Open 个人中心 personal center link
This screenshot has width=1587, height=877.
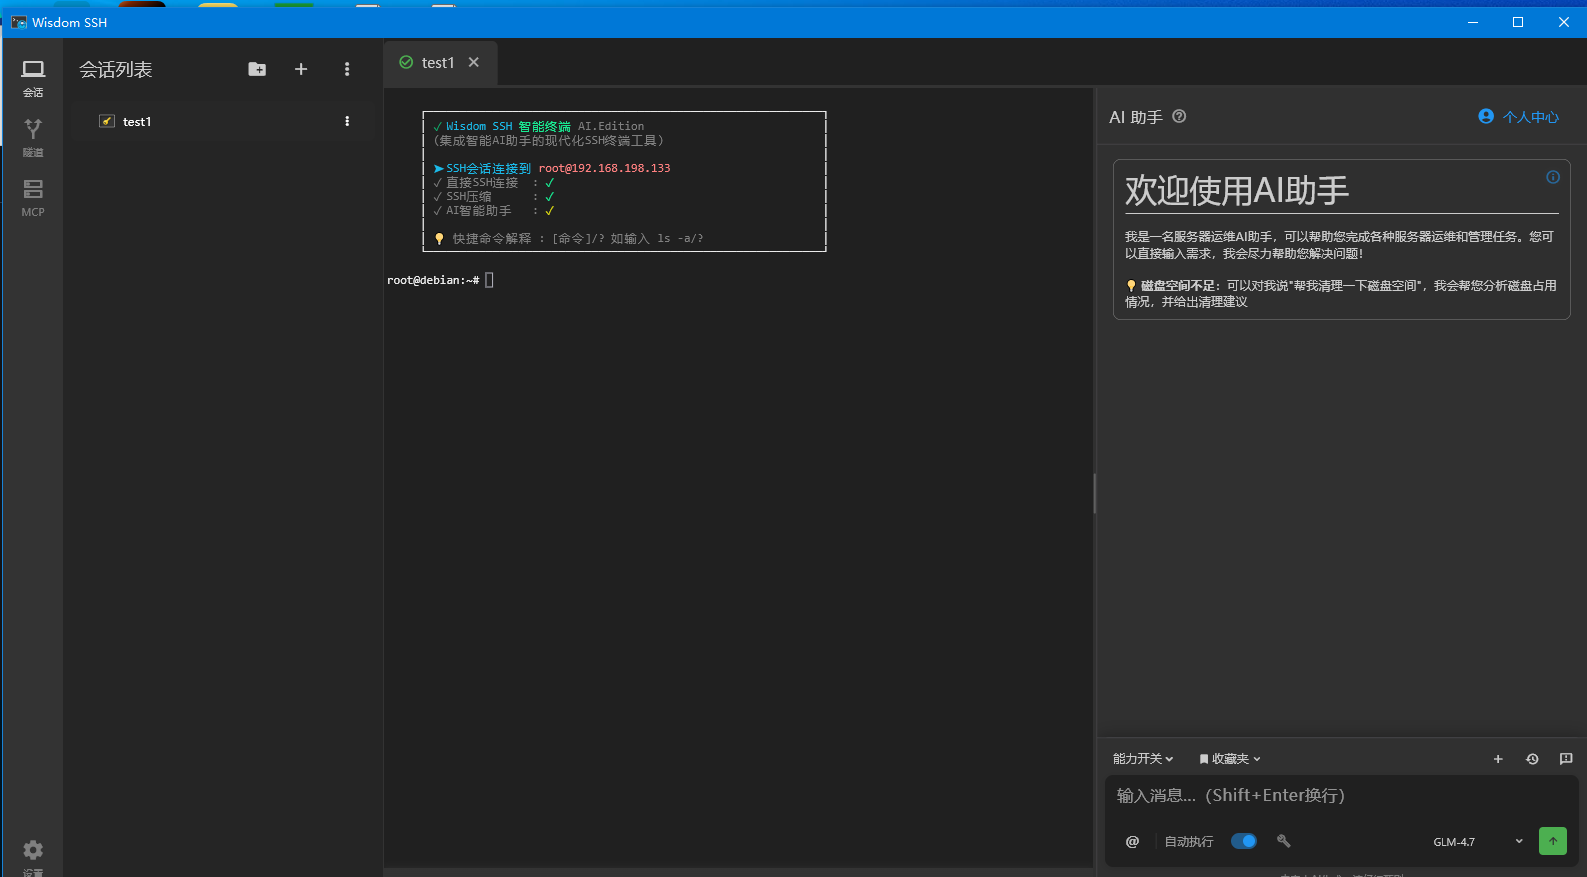(x=1519, y=117)
